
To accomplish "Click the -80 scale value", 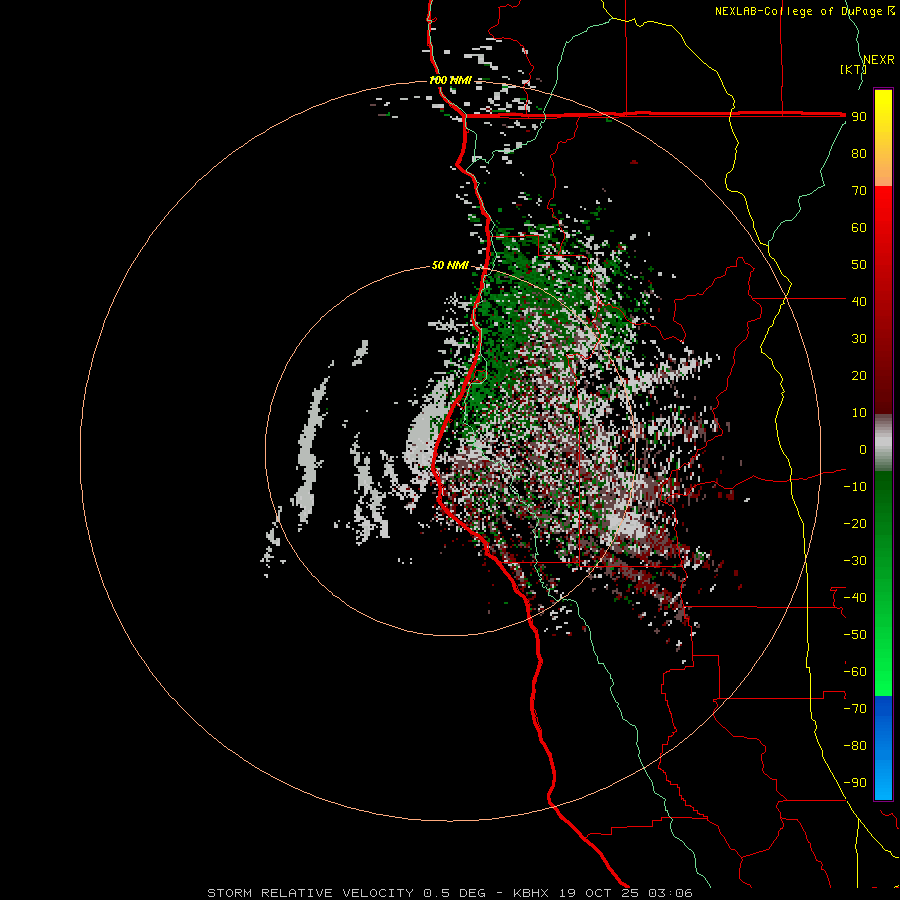I will [855, 746].
